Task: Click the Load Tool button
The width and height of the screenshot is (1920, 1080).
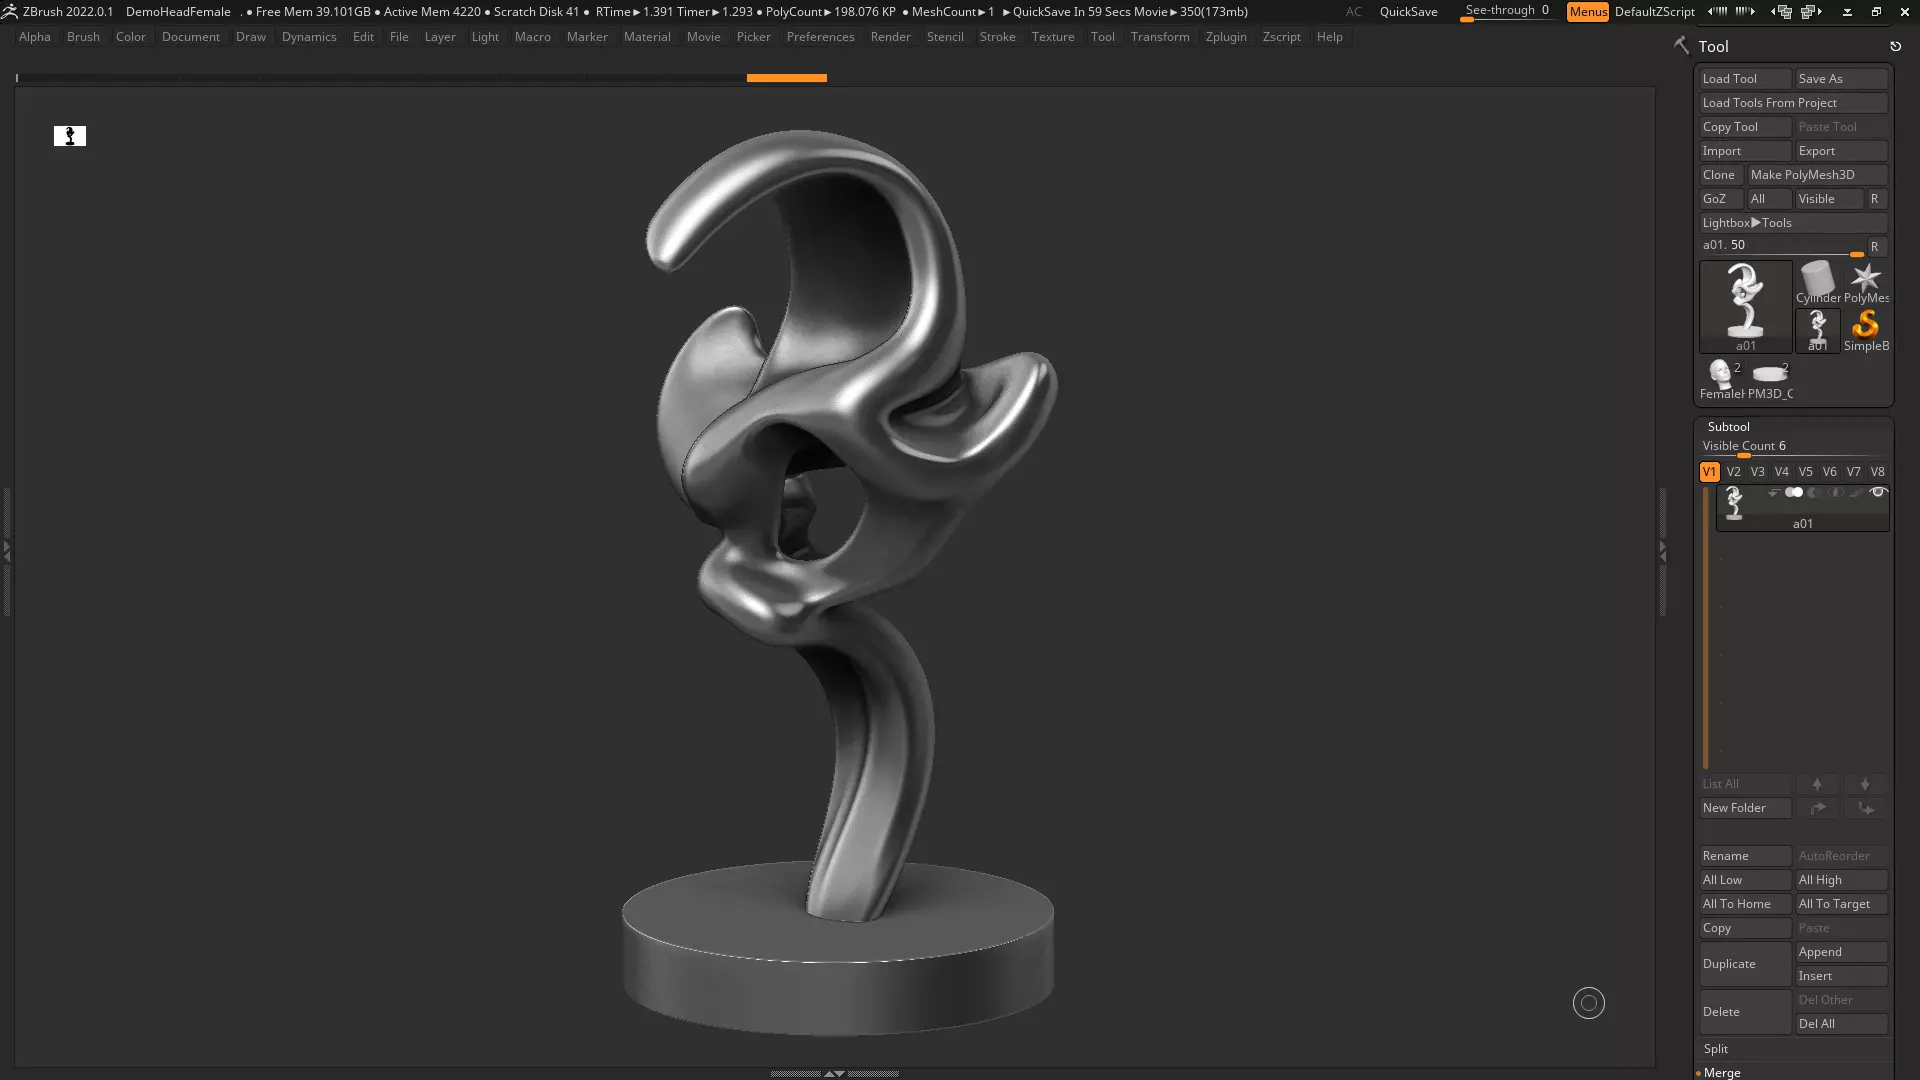Action: (1745, 79)
